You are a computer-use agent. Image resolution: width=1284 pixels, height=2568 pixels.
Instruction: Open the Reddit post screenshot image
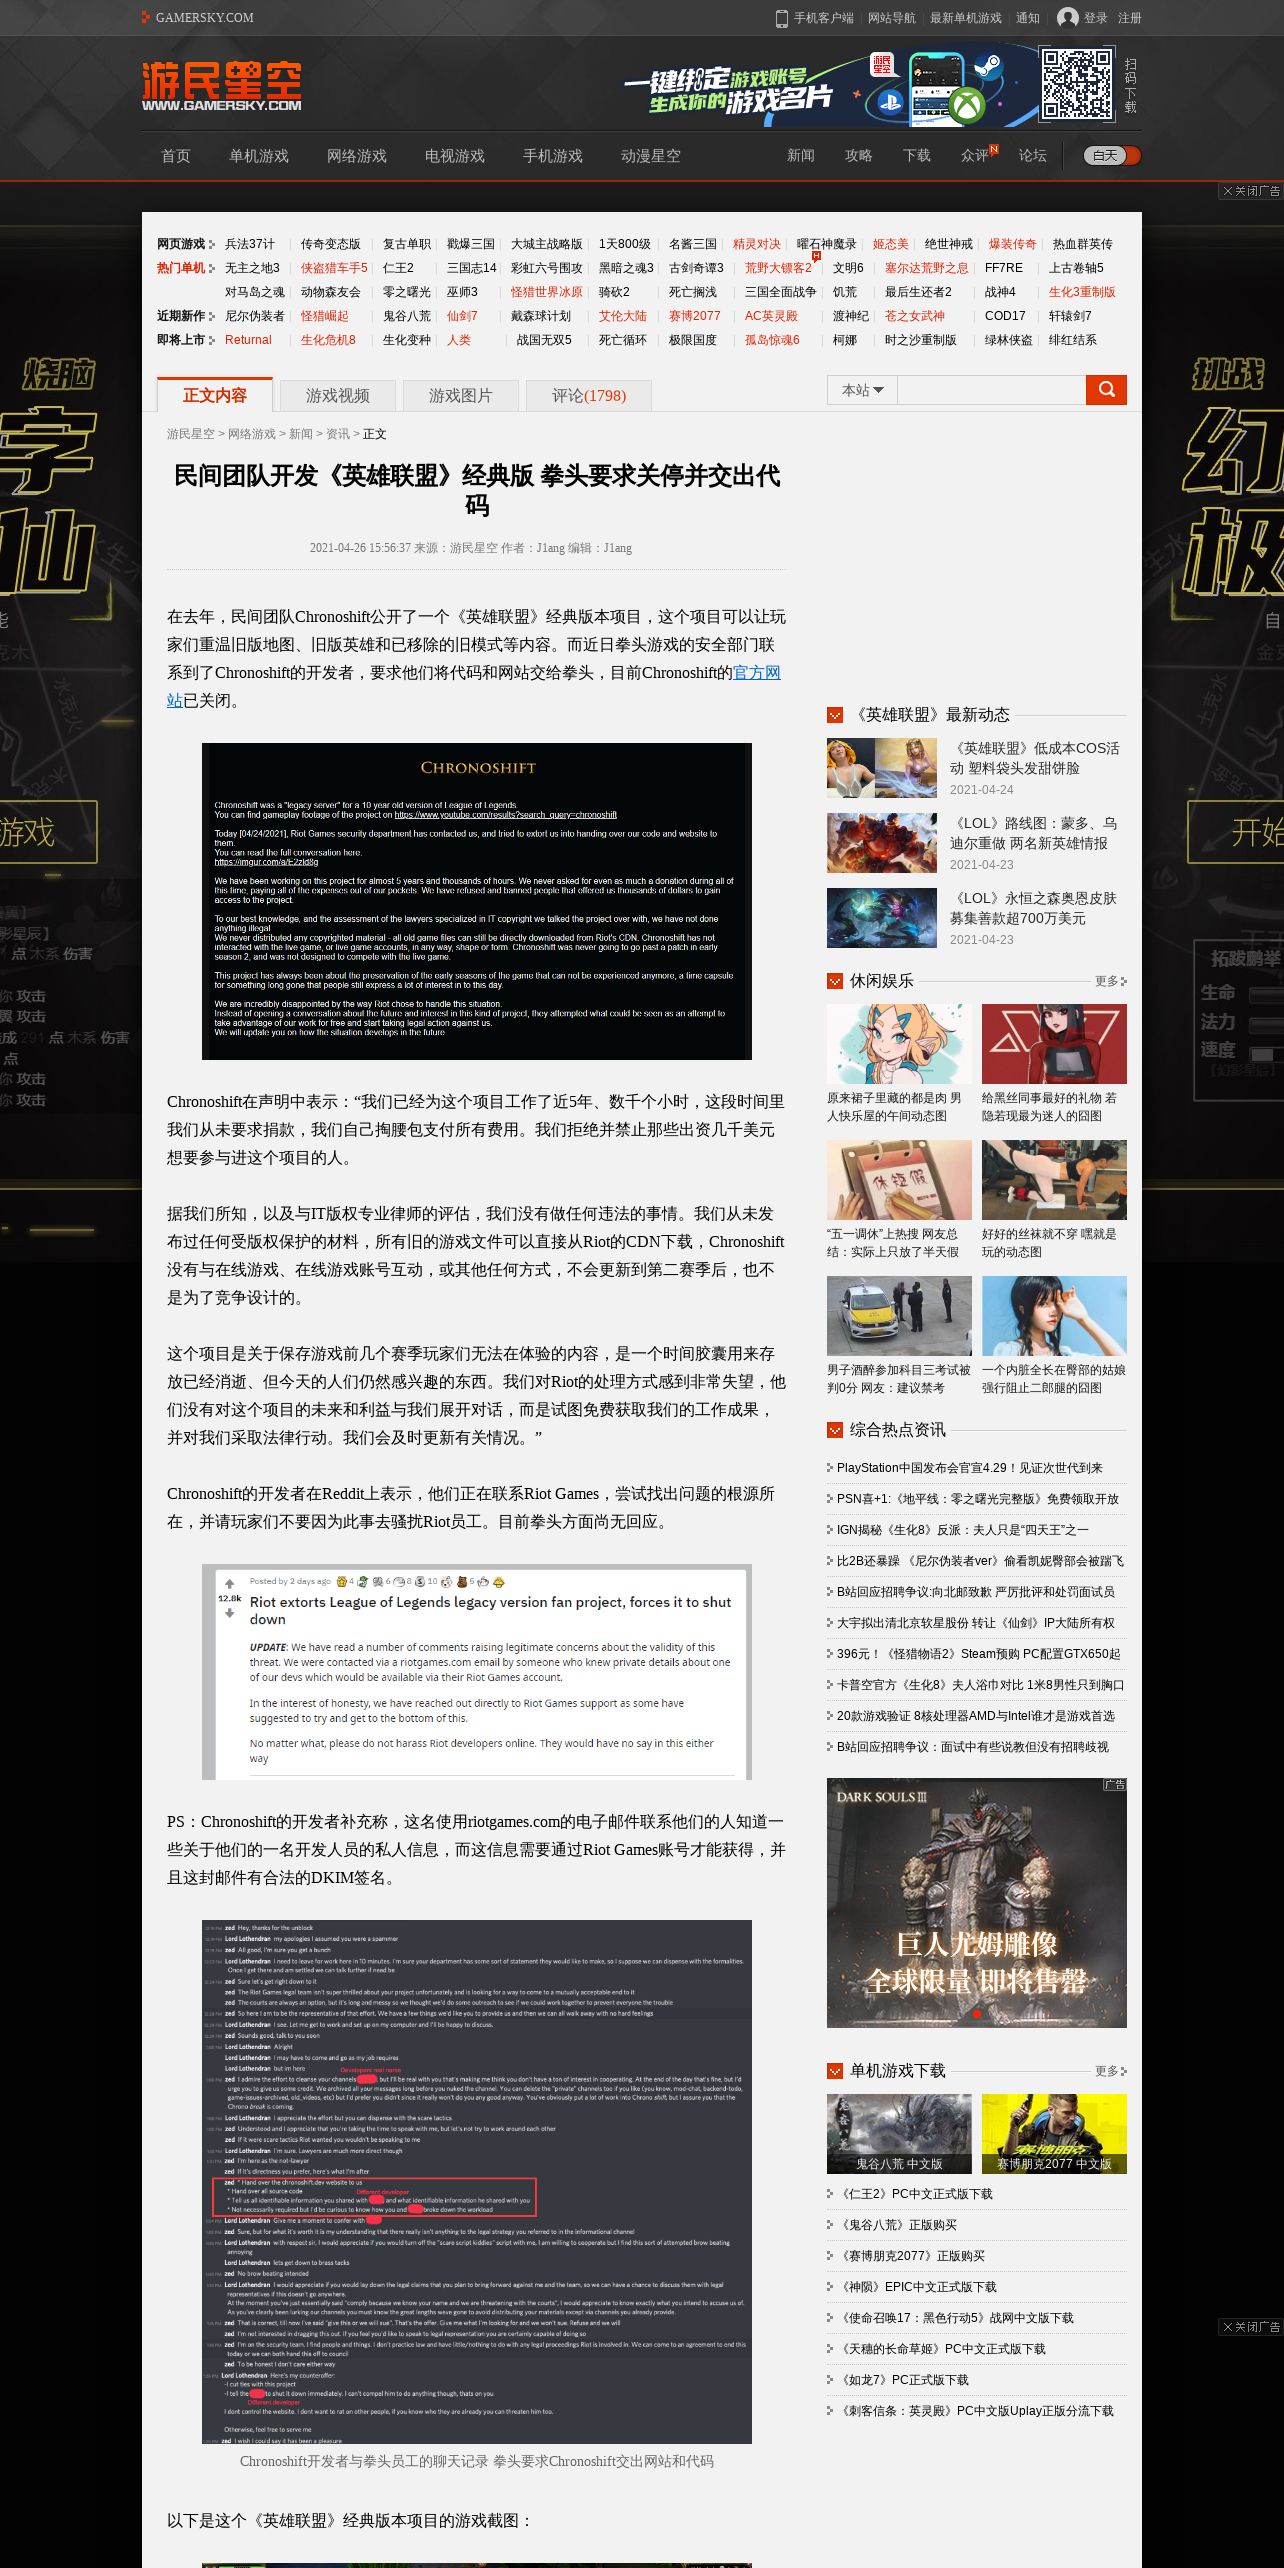pos(477,1672)
